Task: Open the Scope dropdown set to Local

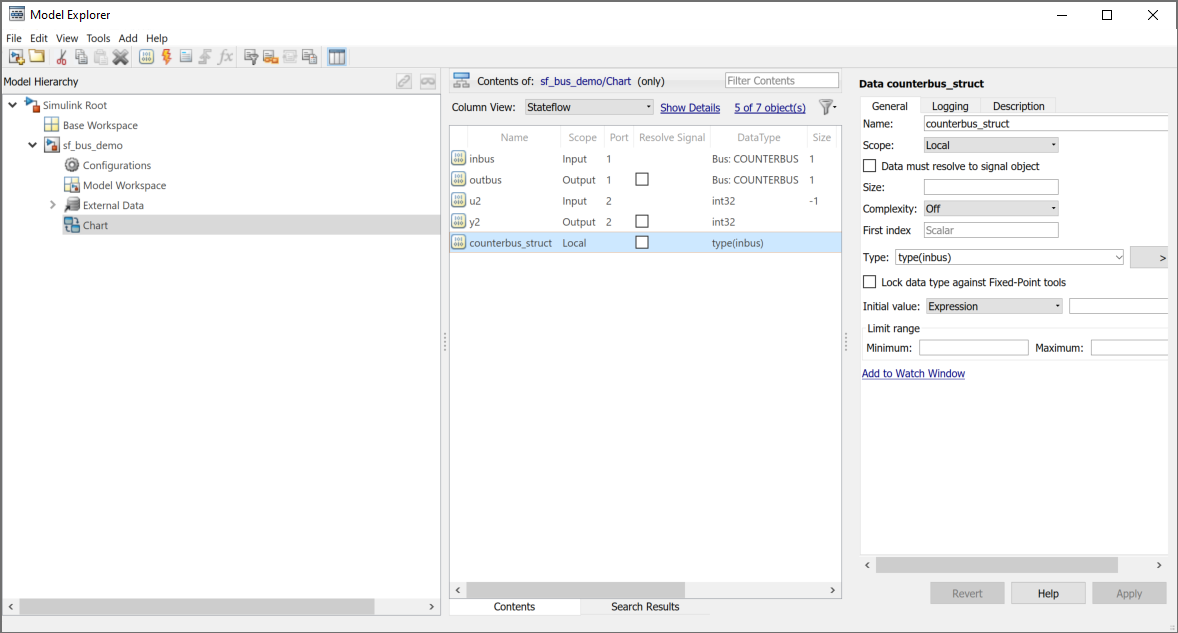Action: [990, 145]
